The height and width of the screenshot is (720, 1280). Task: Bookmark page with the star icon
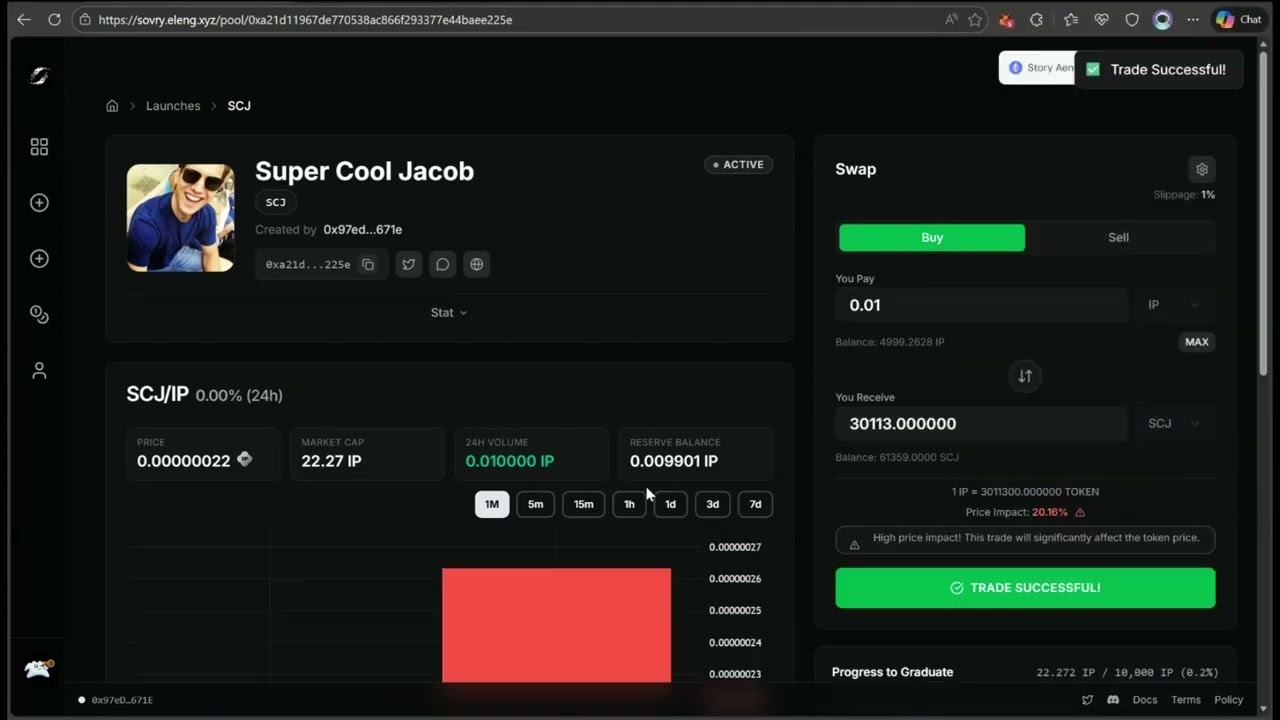pyautogui.click(x=975, y=19)
